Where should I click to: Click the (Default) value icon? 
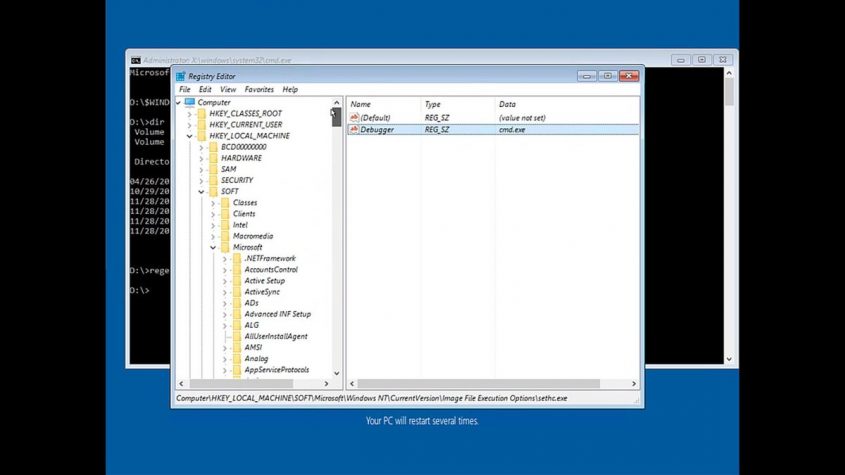click(354, 118)
